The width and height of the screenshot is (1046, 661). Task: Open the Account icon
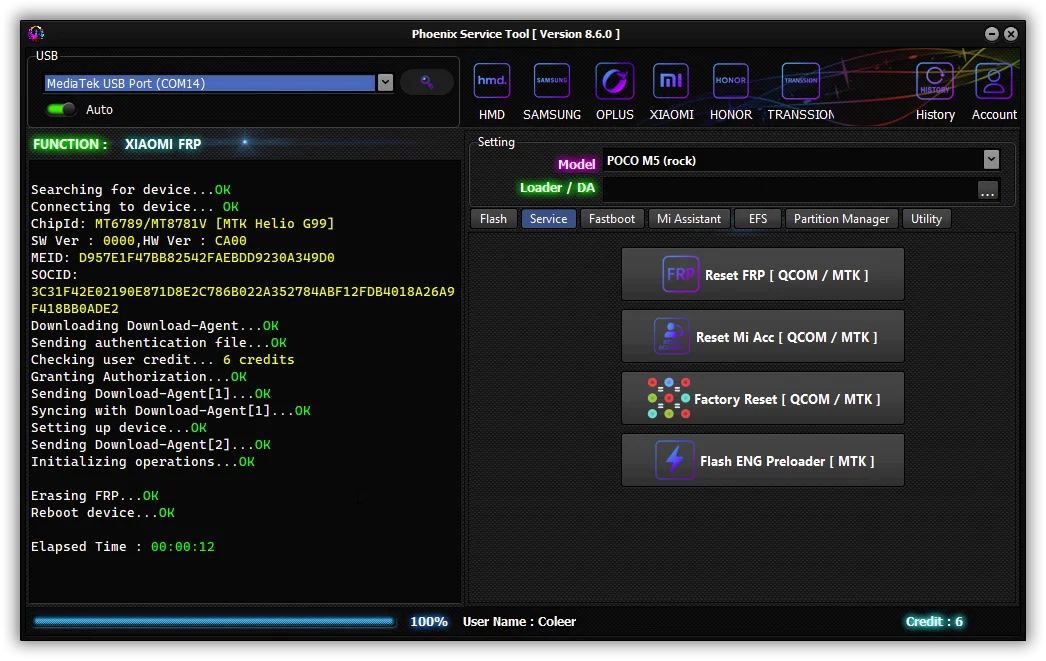click(x=994, y=82)
